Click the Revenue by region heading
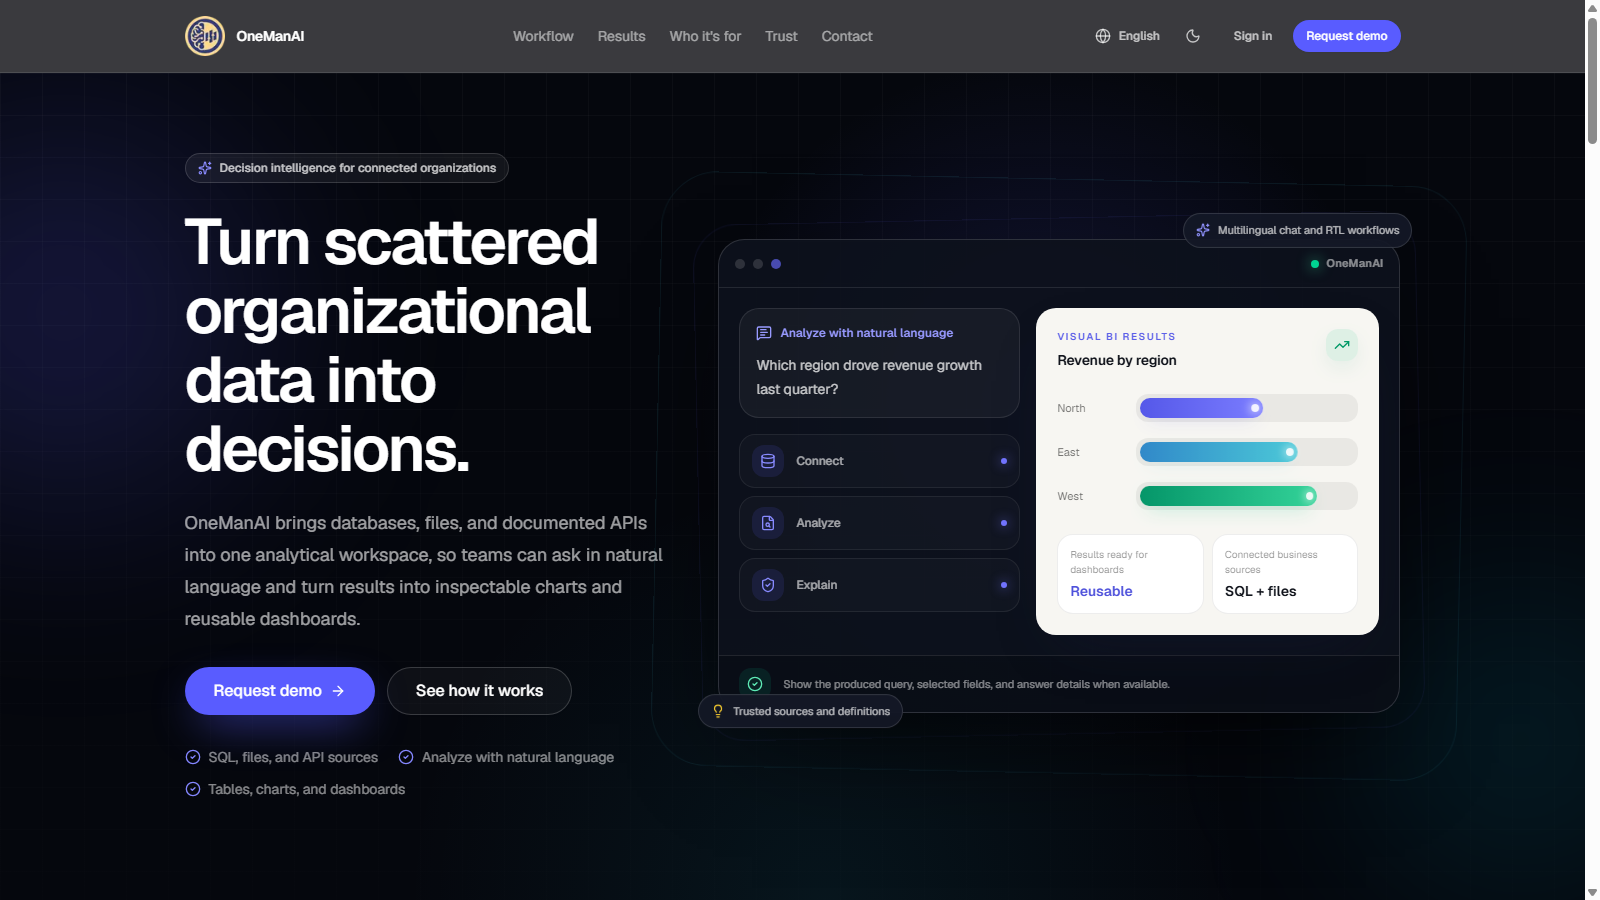The image size is (1600, 900). [x=1117, y=360]
